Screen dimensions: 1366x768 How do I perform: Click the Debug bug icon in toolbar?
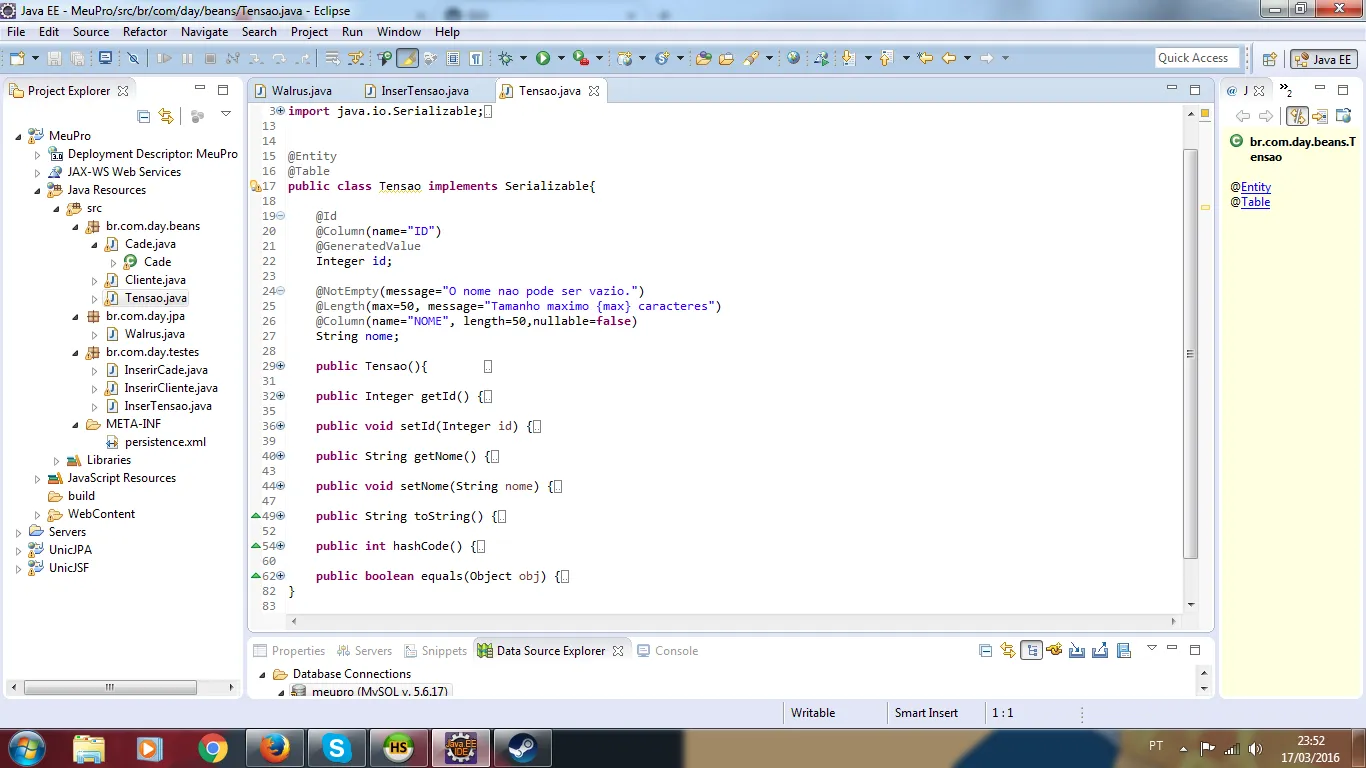(x=506, y=58)
